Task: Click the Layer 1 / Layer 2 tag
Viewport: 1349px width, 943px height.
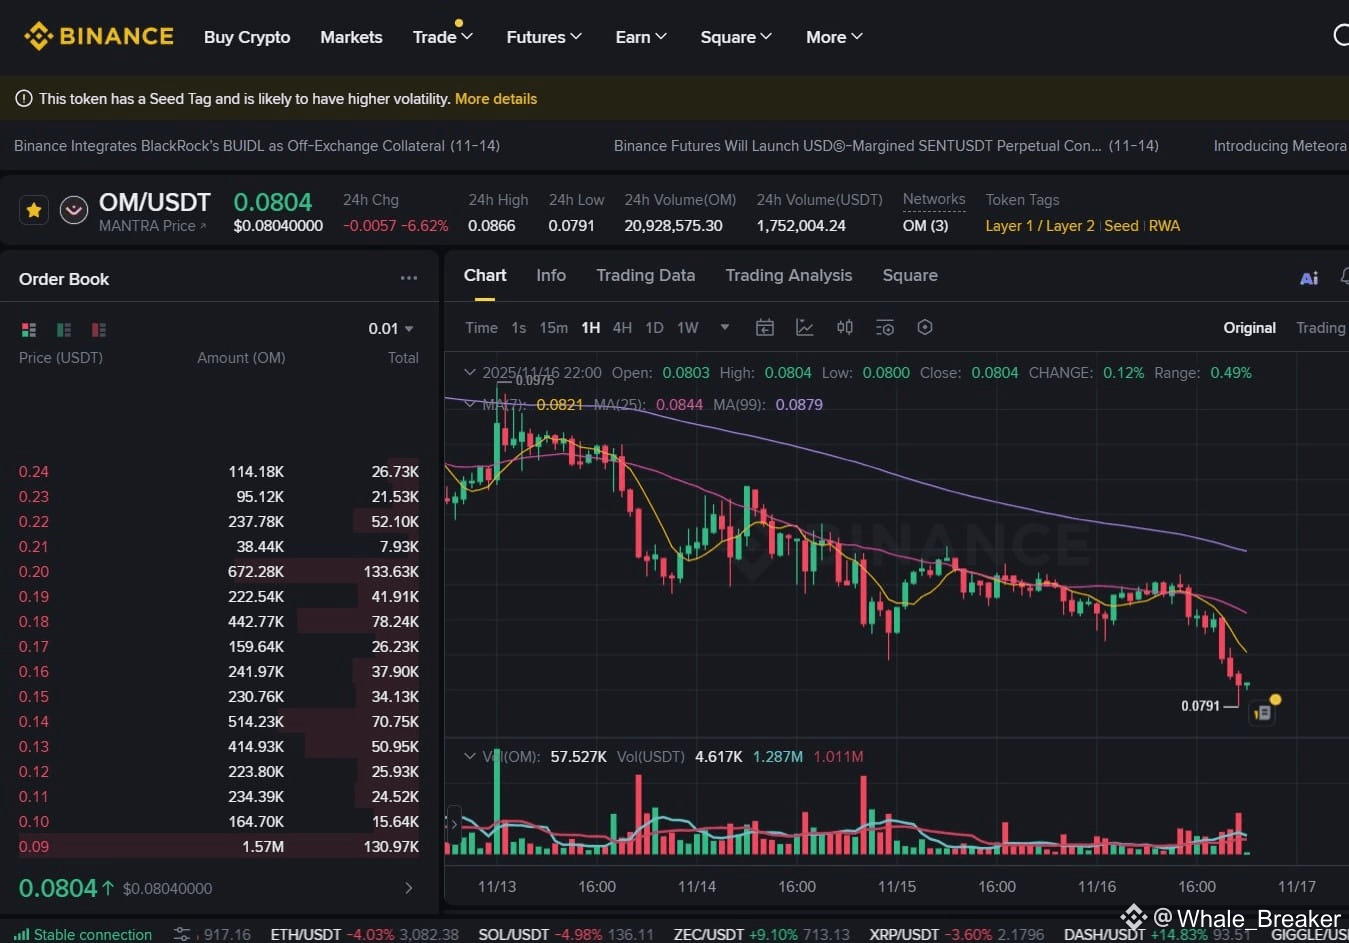Action: tap(1040, 226)
